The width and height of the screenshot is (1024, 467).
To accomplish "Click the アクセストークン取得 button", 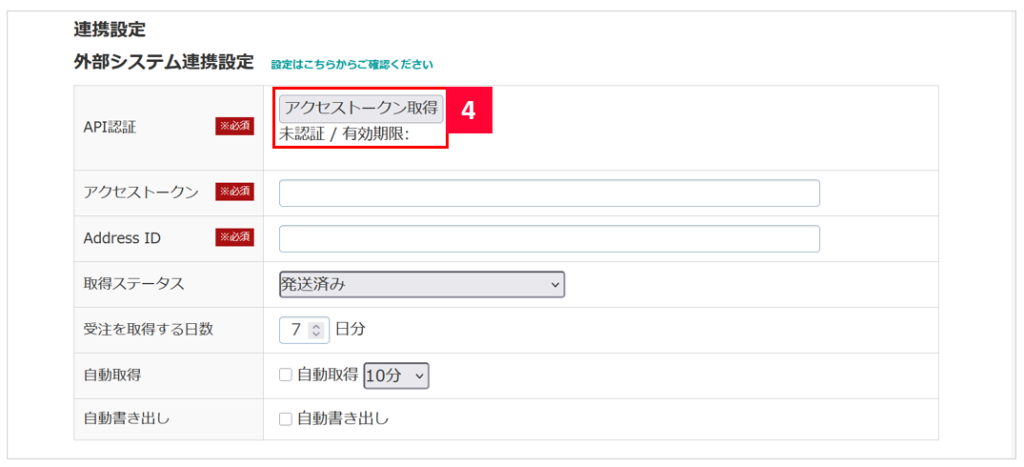I will click(x=361, y=109).
